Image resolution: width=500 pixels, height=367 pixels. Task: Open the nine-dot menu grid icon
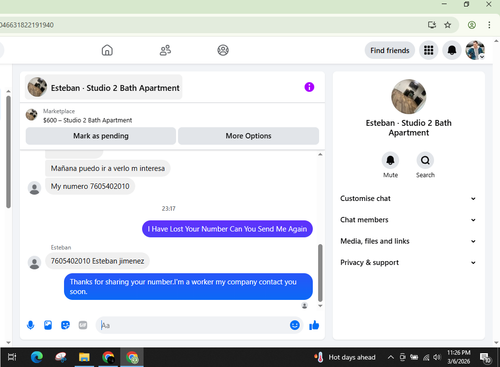click(x=429, y=50)
